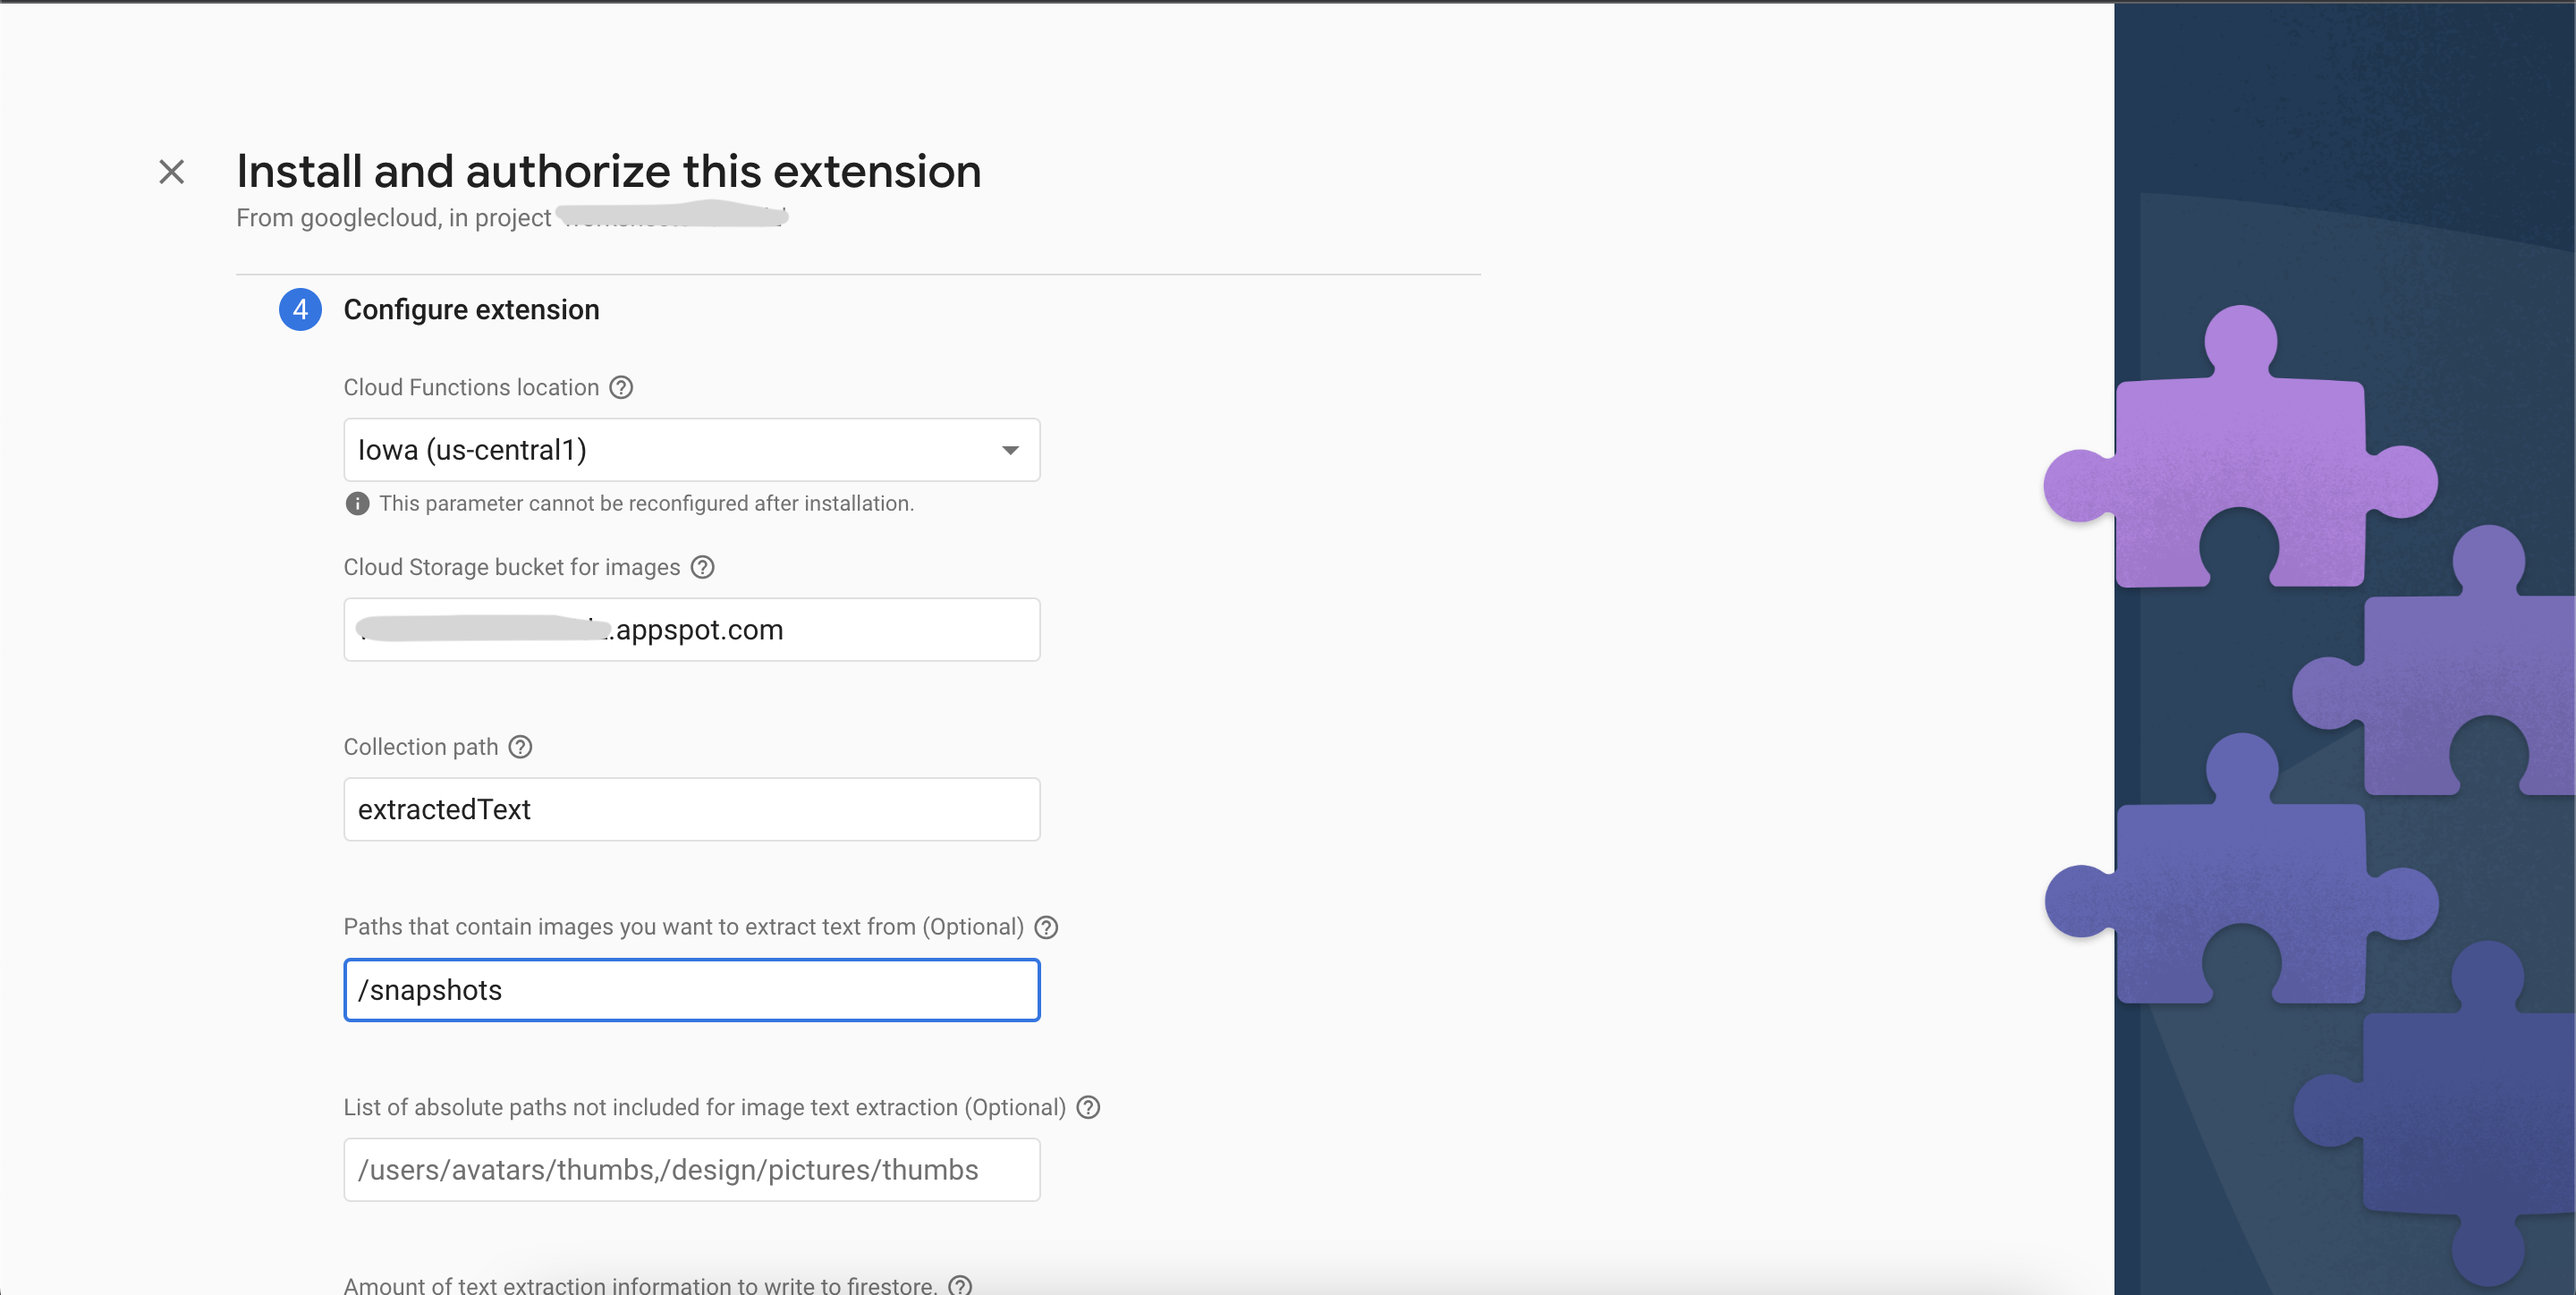This screenshot has width=2576, height=1295.
Task: Open help for paths containing images
Action: click(1046, 927)
